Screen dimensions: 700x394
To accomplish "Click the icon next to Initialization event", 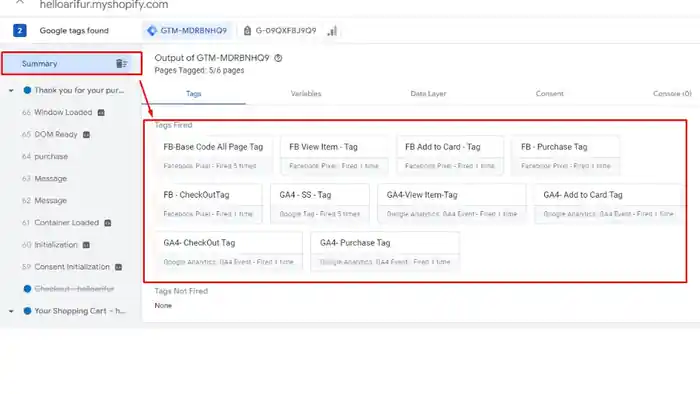I will [x=86, y=245].
